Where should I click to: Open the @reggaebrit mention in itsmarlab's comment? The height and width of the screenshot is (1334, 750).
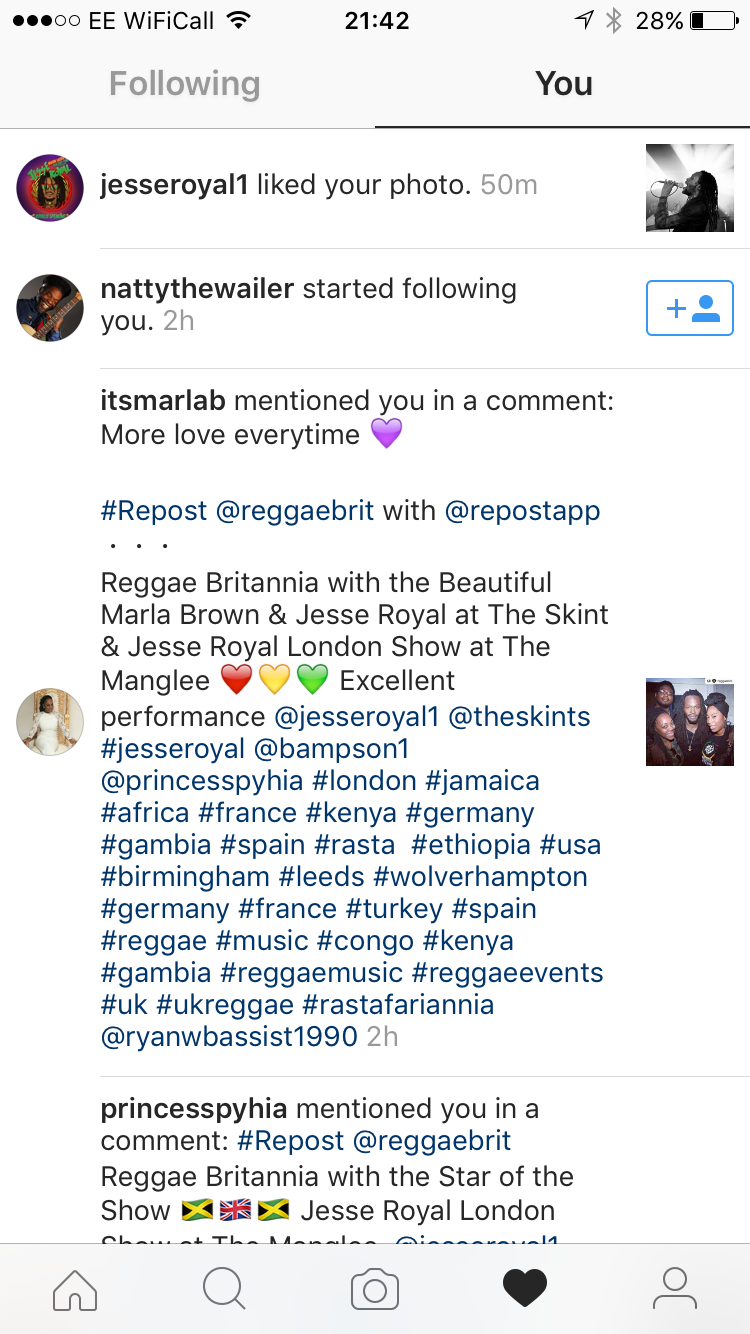pos(295,511)
